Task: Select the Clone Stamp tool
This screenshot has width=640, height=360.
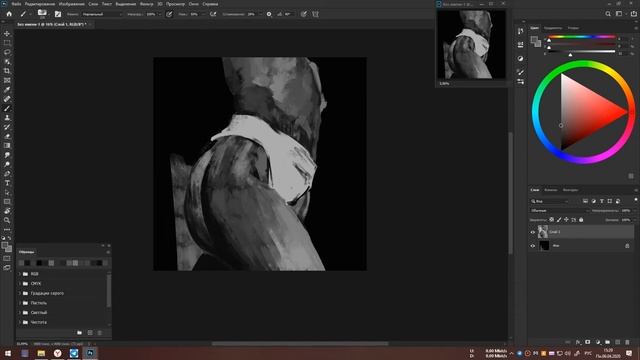Action: tap(7, 118)
